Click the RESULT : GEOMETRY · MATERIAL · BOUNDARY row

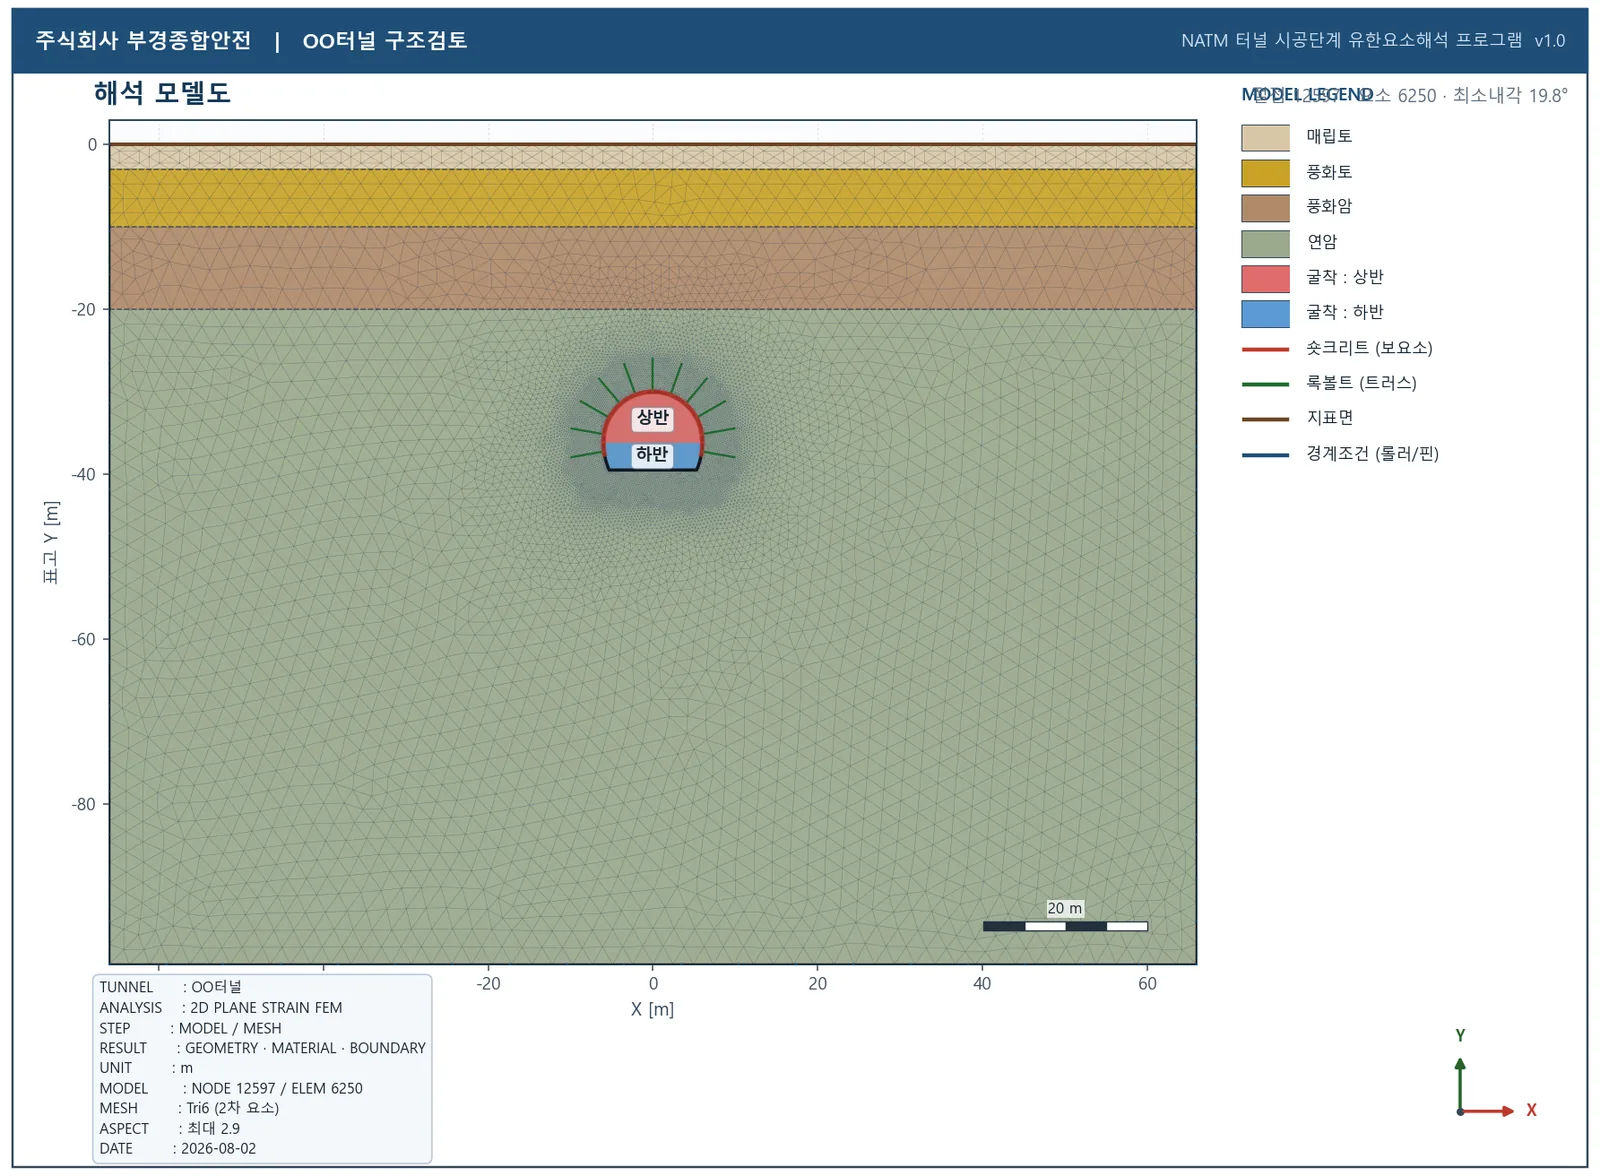pos(262,1048)
